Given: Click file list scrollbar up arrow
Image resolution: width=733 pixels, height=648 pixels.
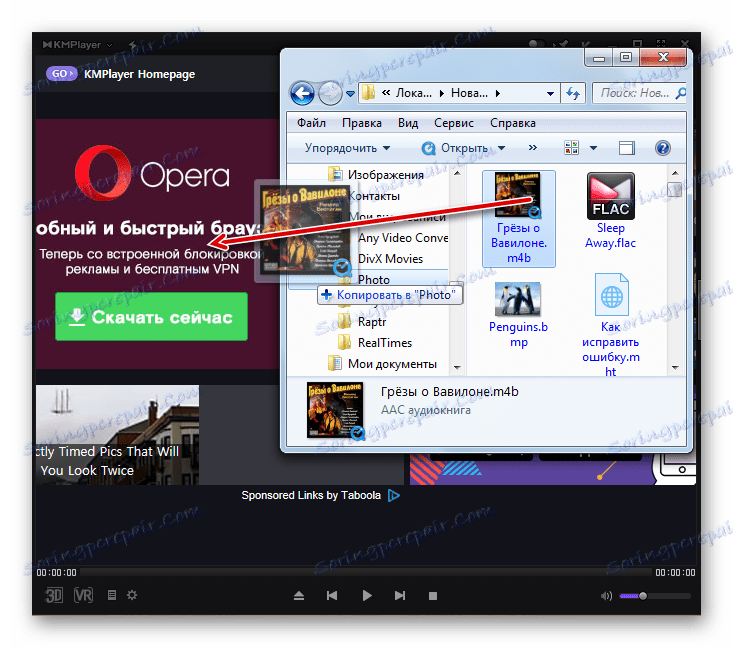Looking at the screenshot, I should [675, 173].
